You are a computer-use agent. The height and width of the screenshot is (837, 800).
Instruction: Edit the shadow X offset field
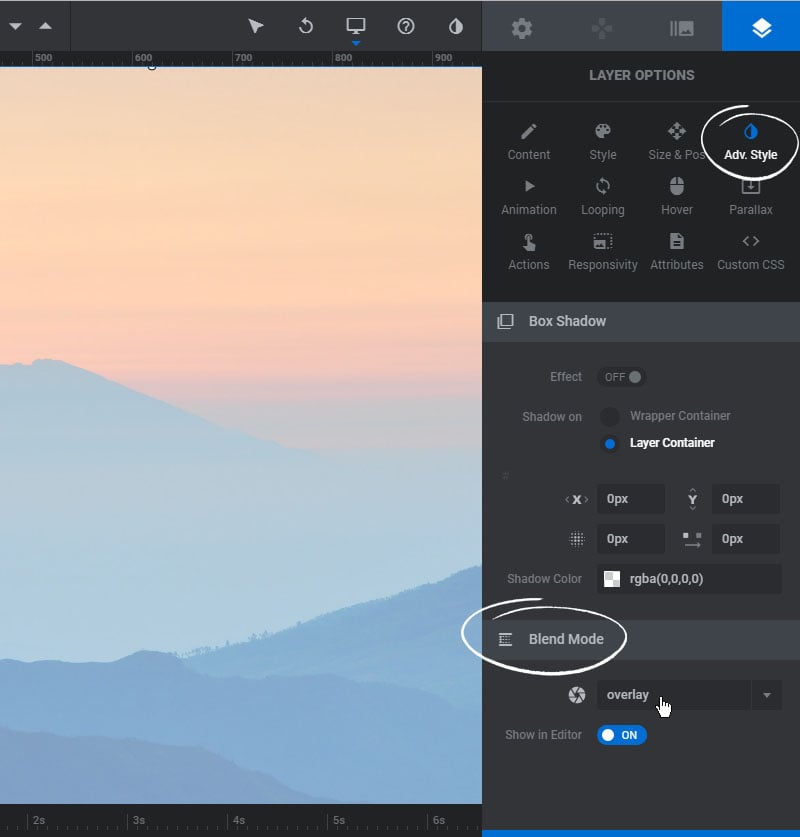(x=631, y=499)
